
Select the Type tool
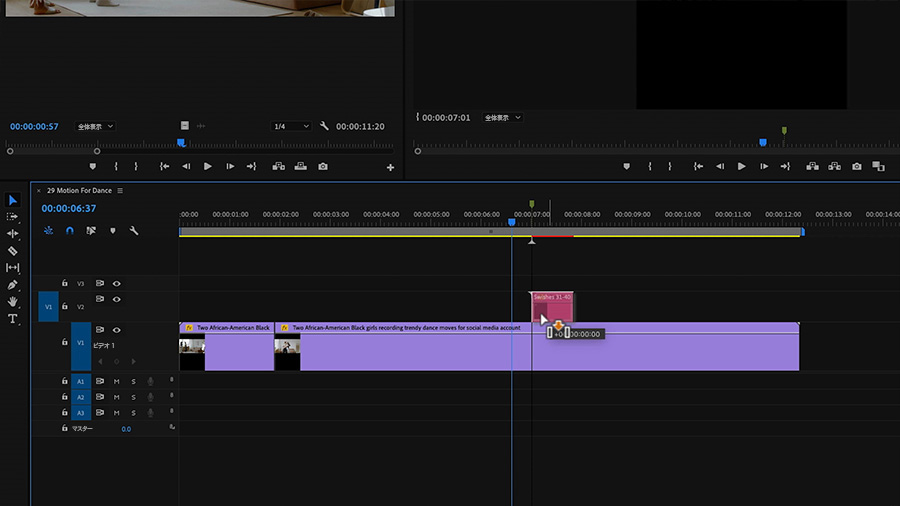pos(12,318)
